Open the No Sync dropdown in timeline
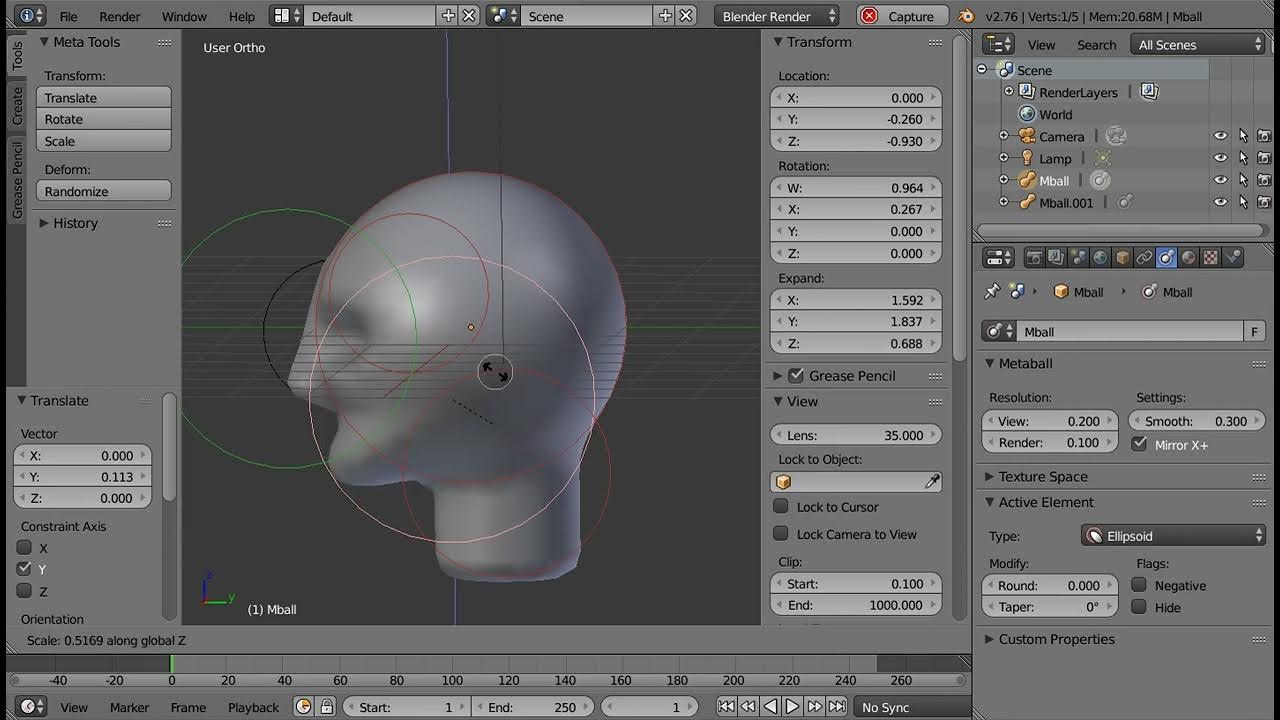Viewport: 1280px width, 720px height. coord(912,707)
